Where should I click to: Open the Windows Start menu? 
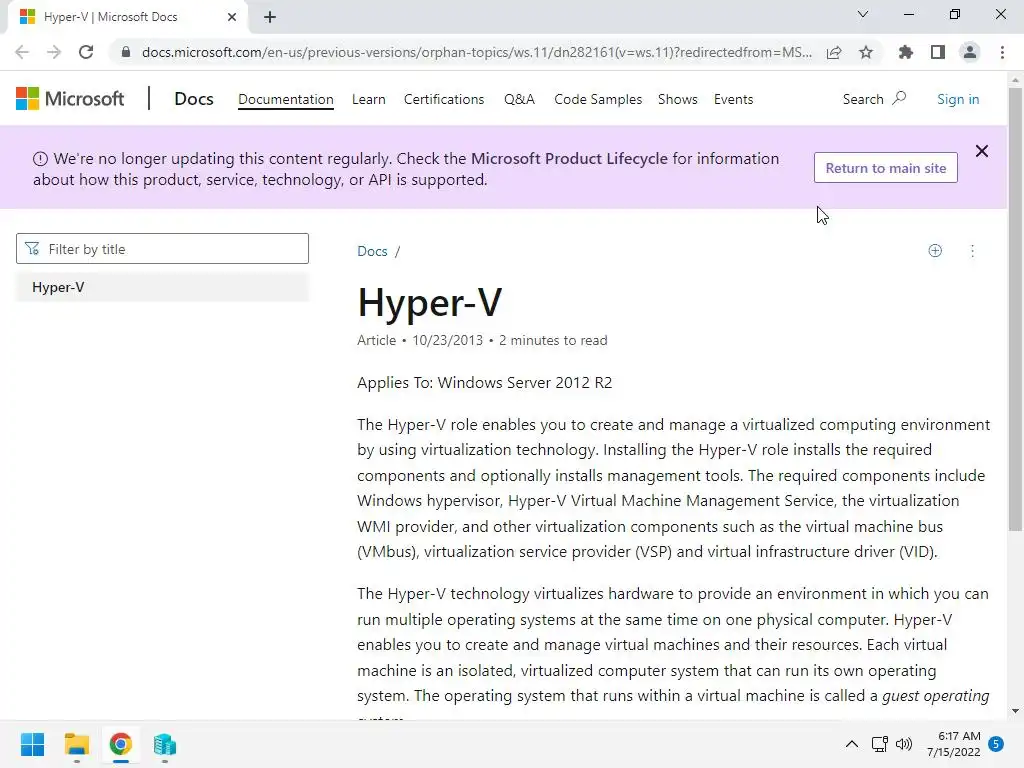click(x=33, y=744)
